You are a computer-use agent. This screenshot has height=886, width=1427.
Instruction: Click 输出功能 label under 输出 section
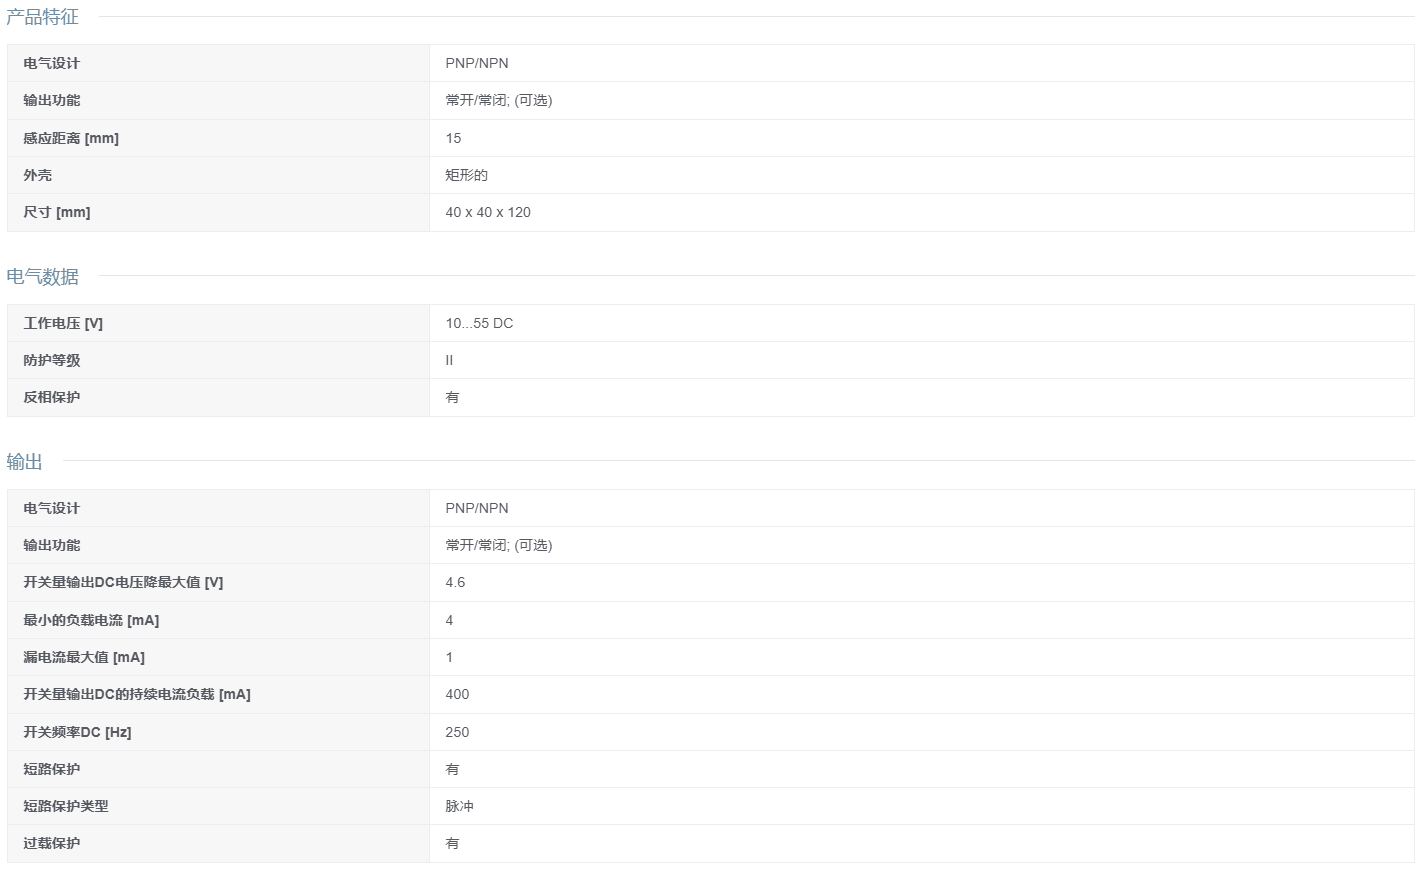[52, 545]
